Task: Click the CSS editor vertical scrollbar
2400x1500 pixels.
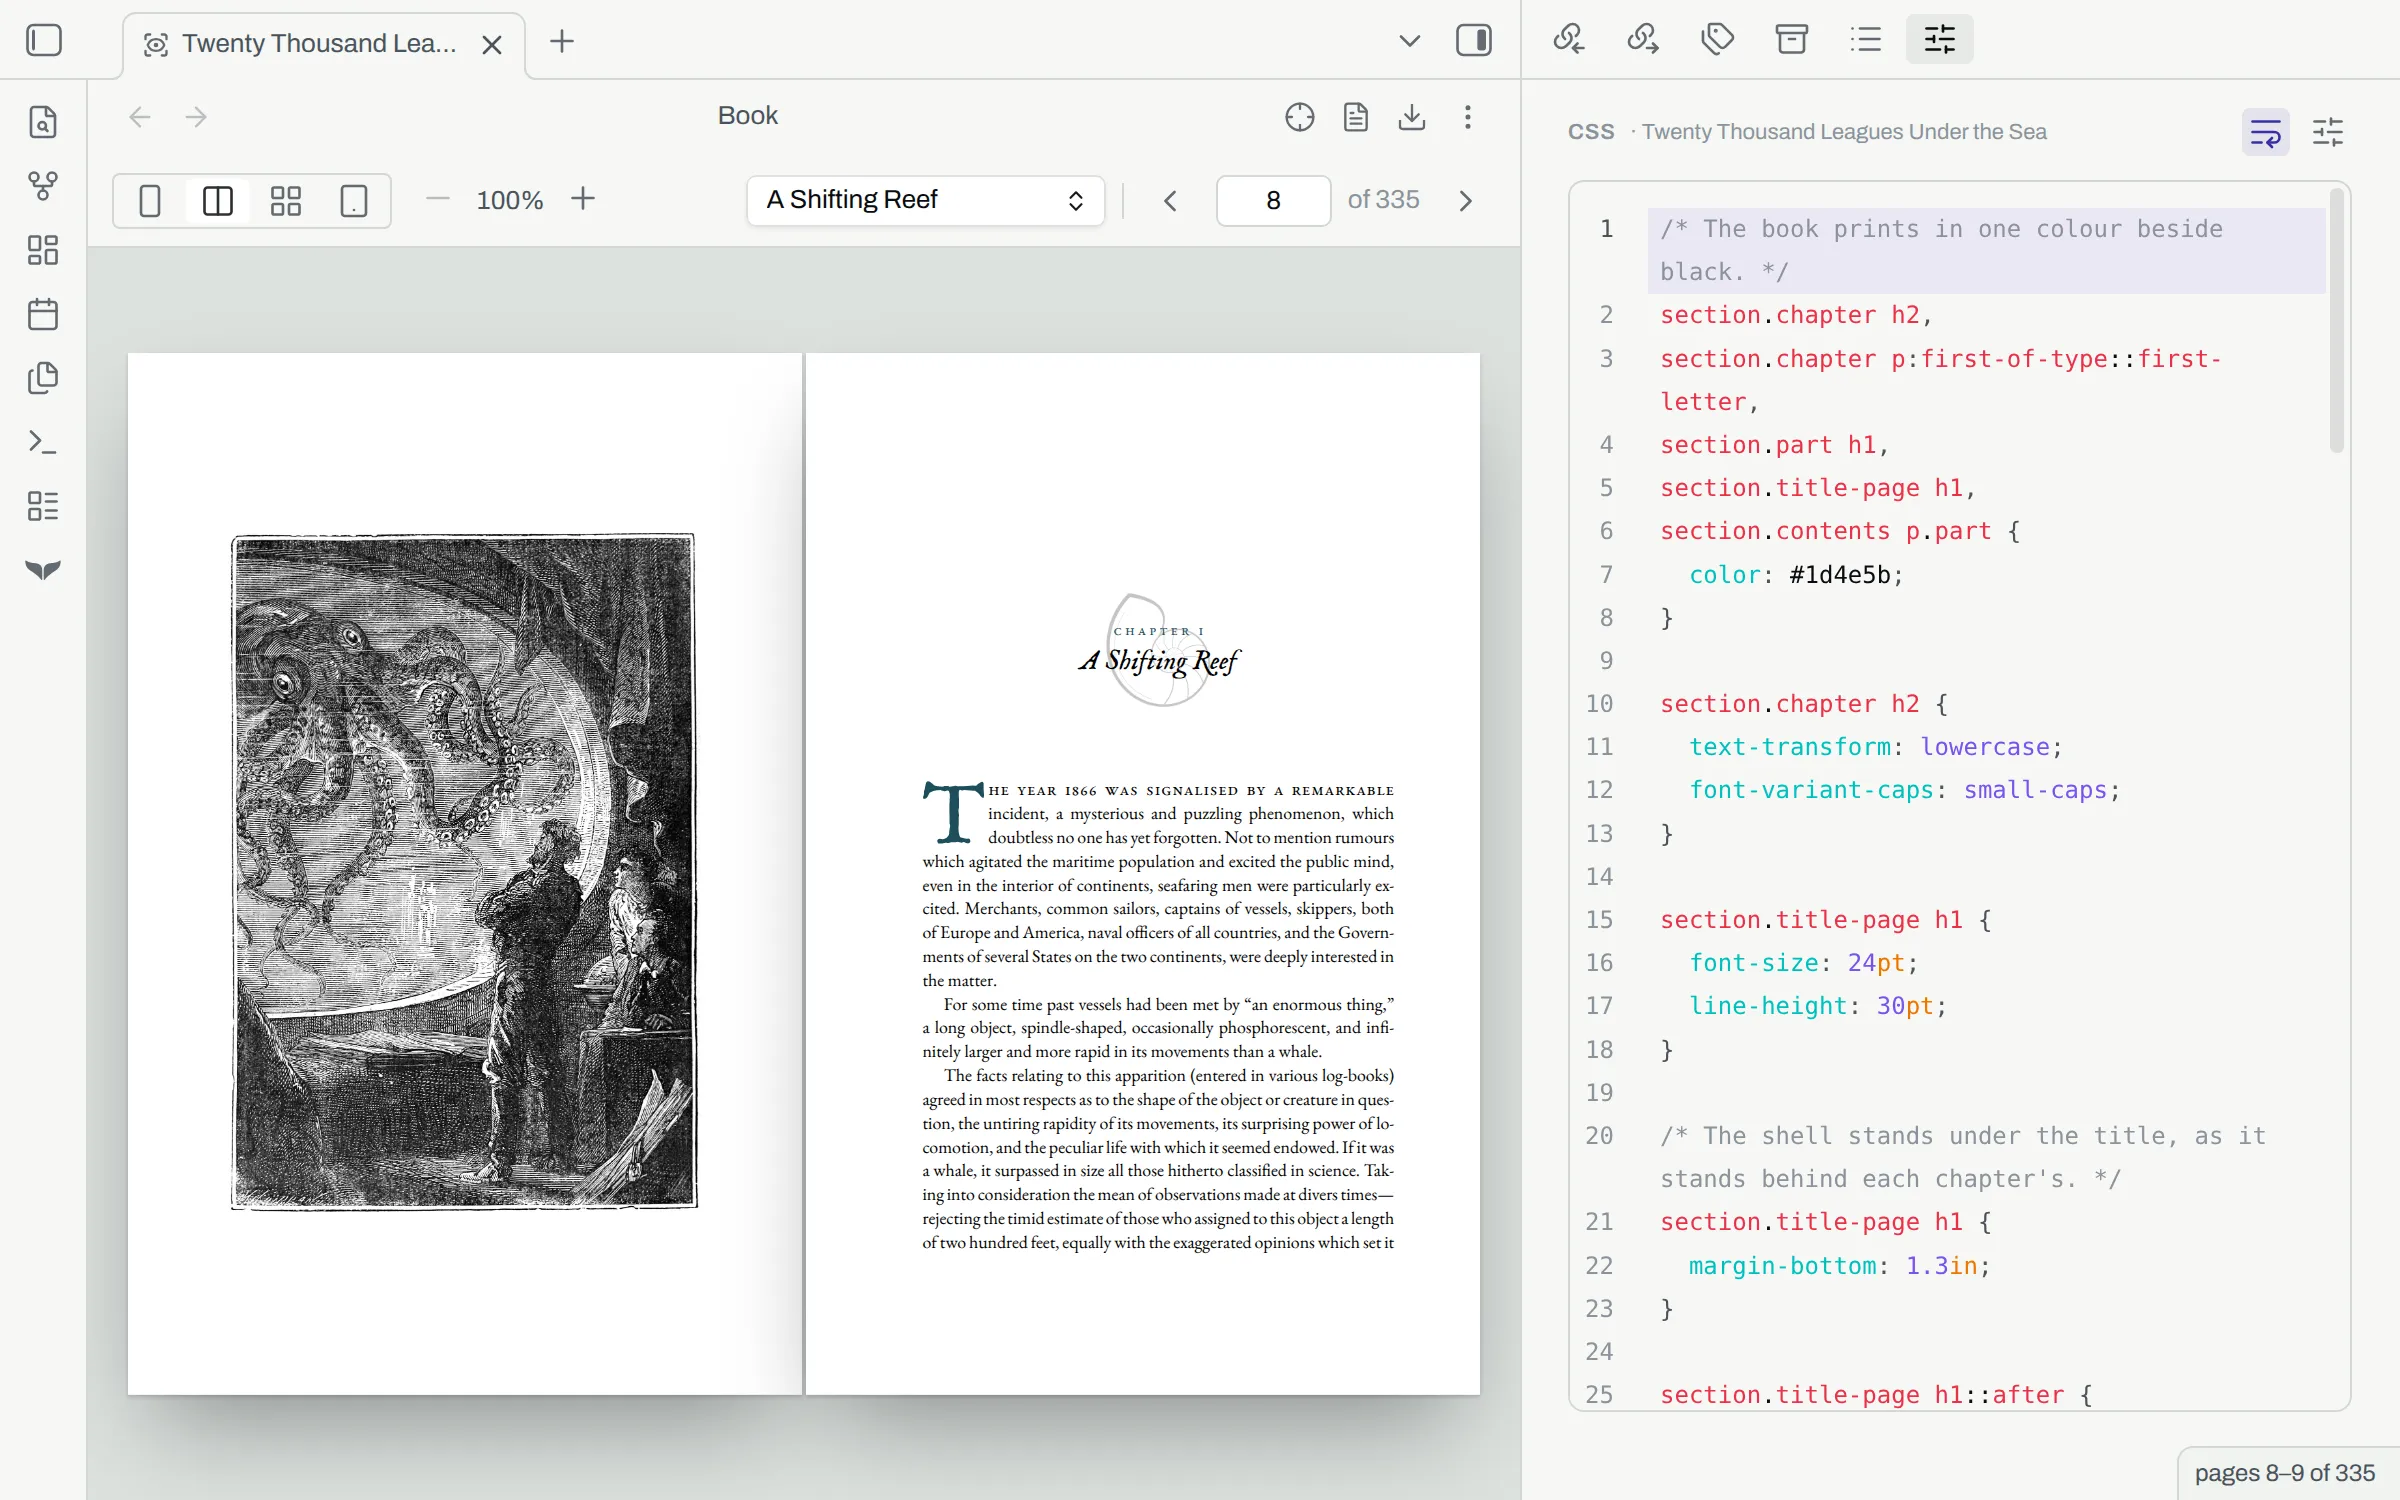Action: coord(2337,320)
